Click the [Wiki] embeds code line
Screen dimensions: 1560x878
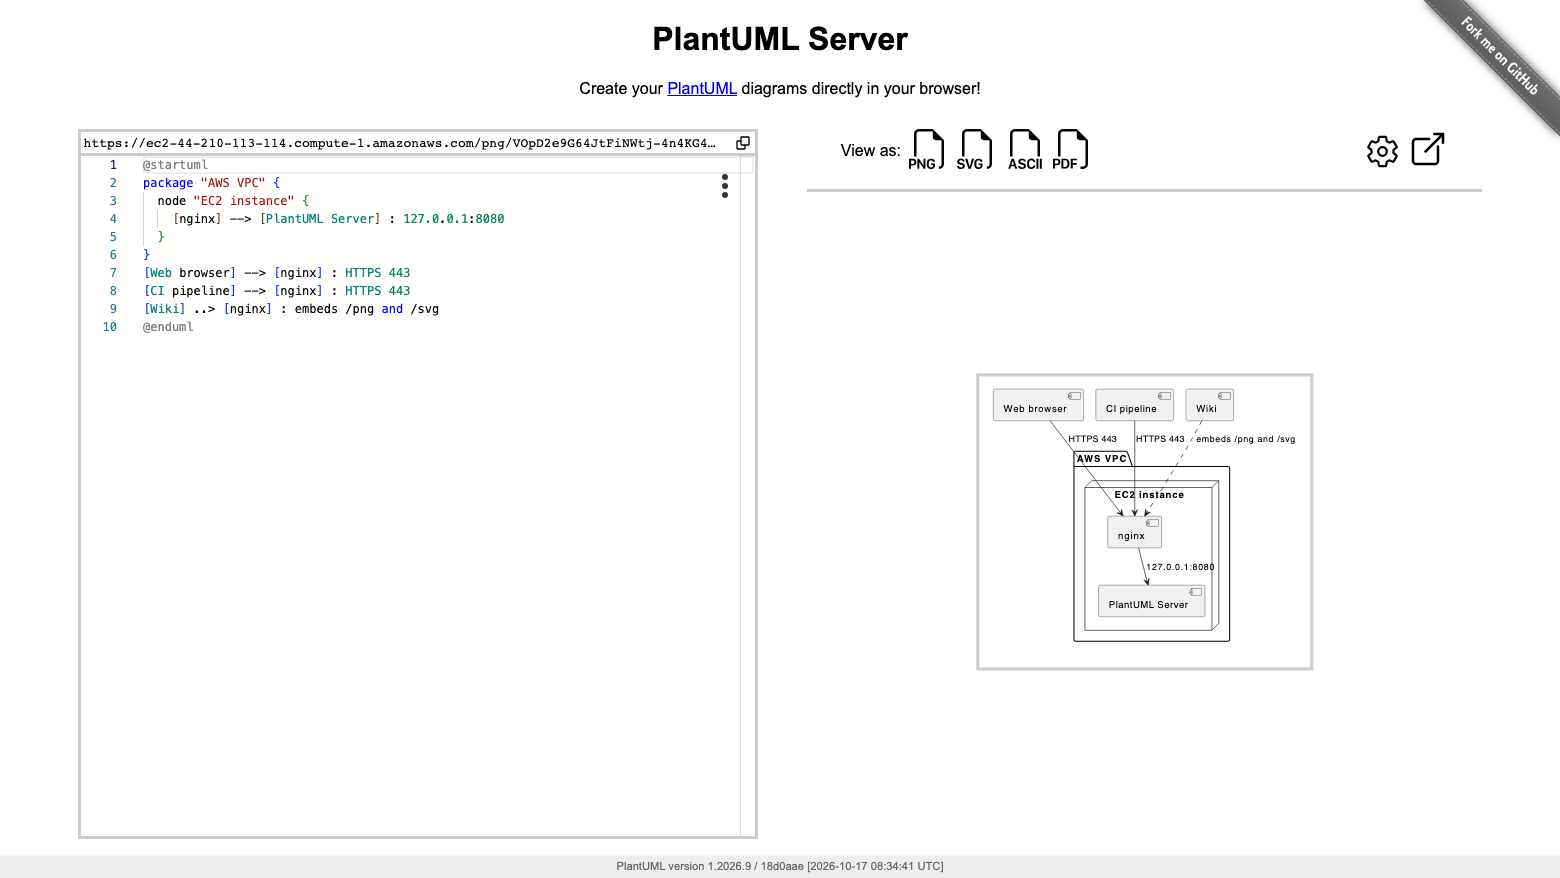point(291,309)
